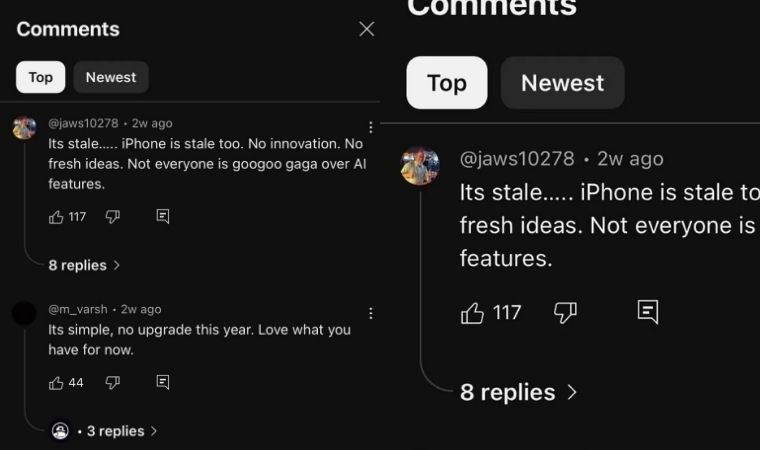The image size is (760, 450).
Task: Dislike the @m_varsh comment
Action: click(x=113, y=382)
